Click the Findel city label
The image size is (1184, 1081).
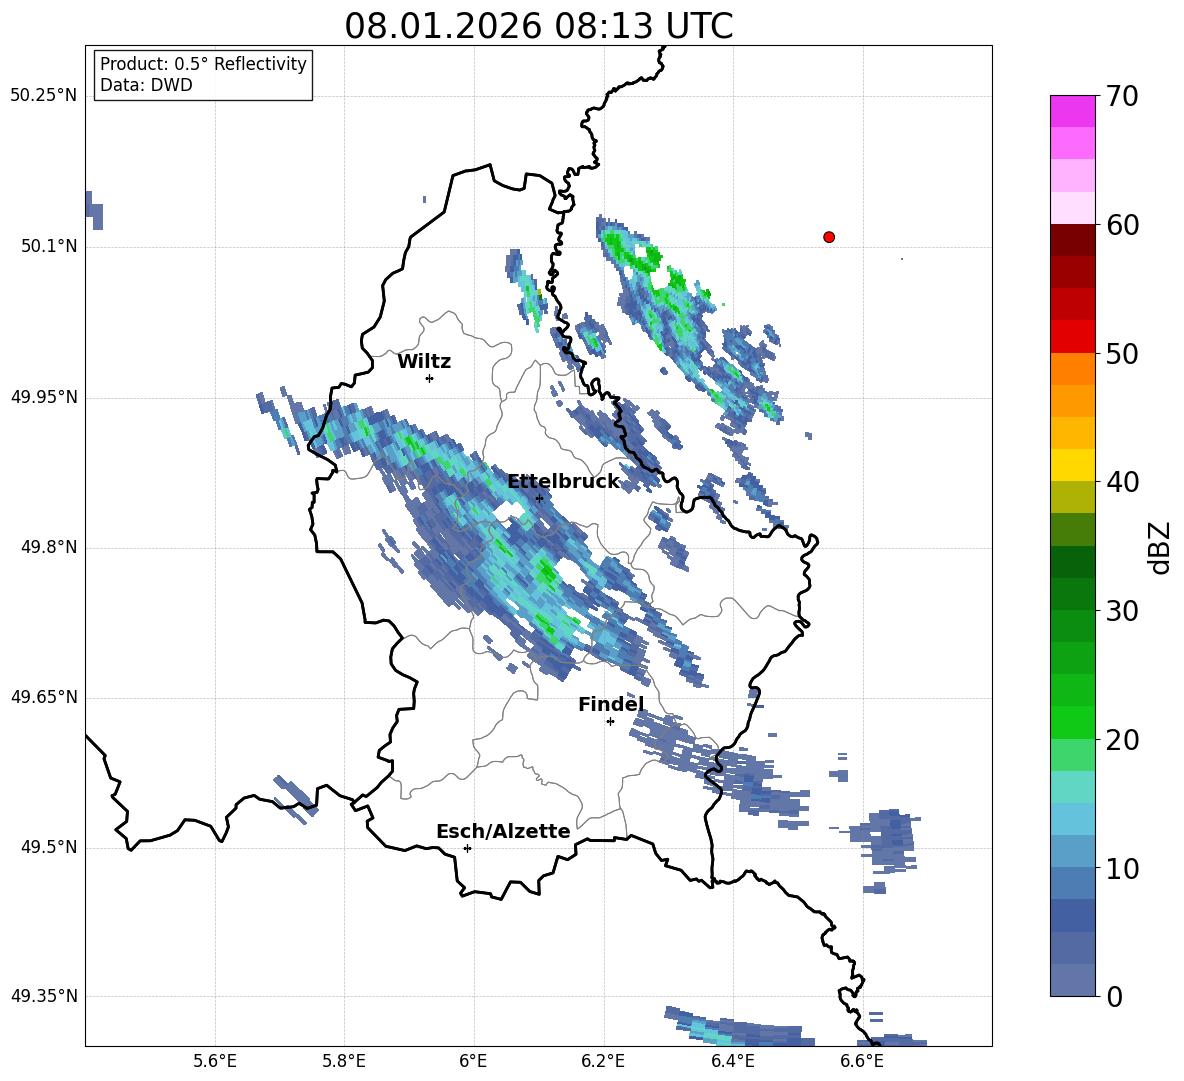coord(611,704)
